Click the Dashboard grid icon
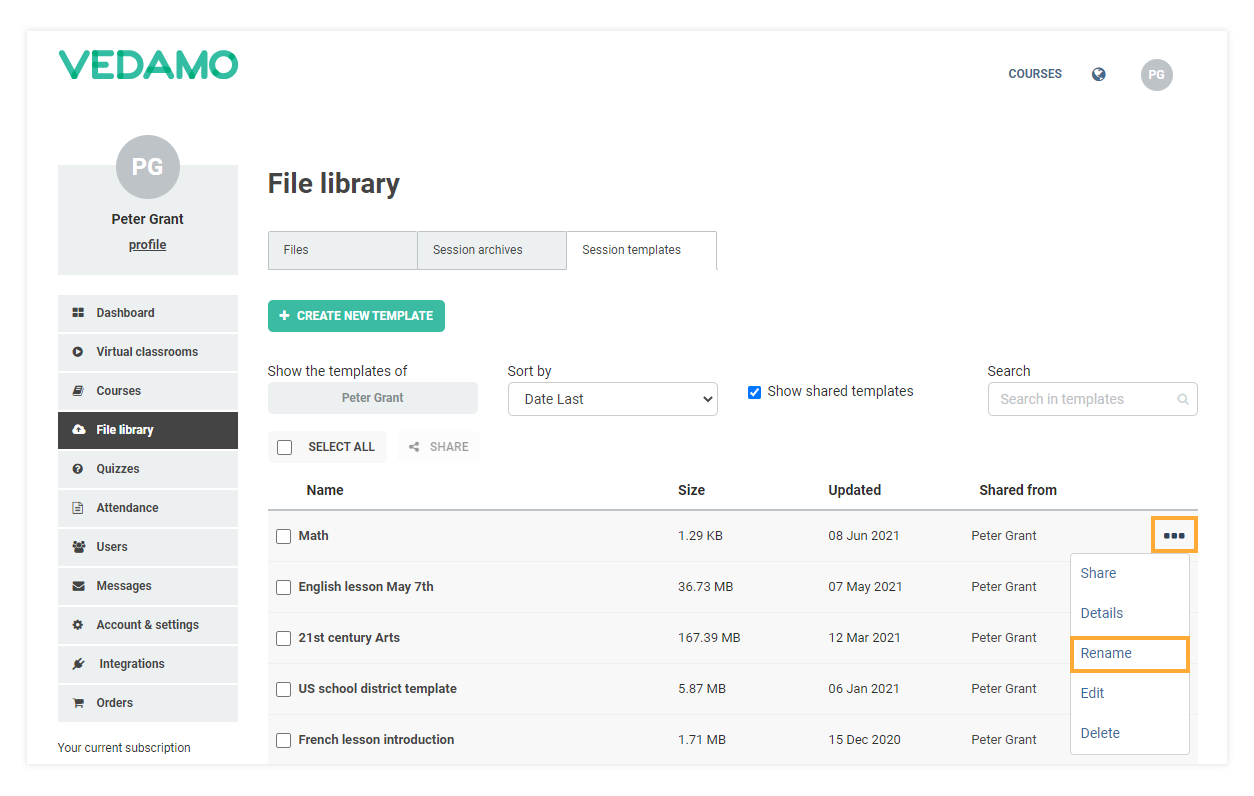This screenshot has width=1254, height=796. (78, 313)
